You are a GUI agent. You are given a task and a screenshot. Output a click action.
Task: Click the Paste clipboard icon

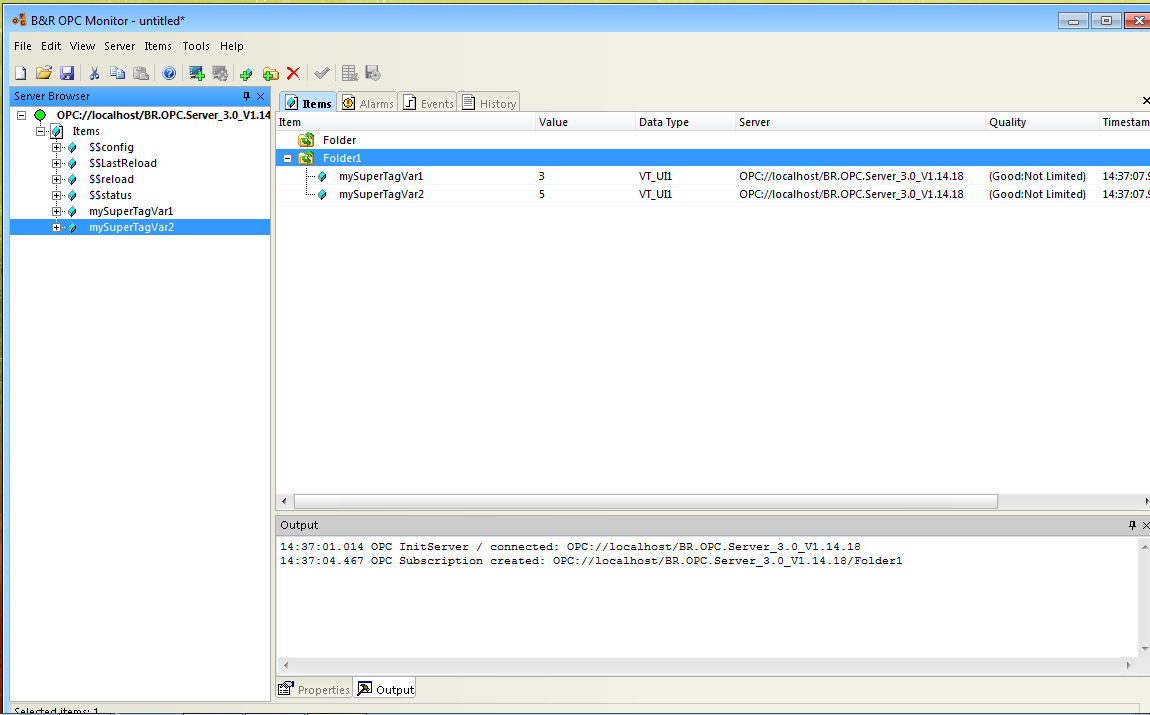[x=141, y=73]
